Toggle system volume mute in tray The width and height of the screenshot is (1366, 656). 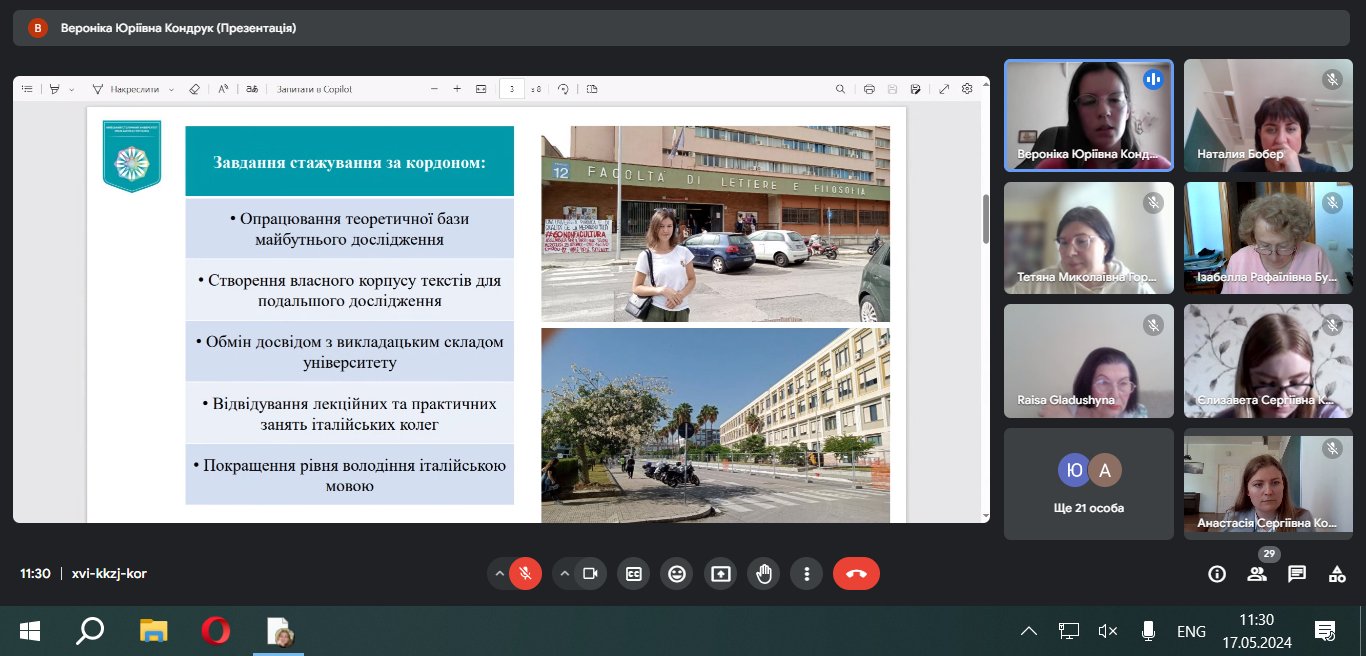click(1107, 631)
